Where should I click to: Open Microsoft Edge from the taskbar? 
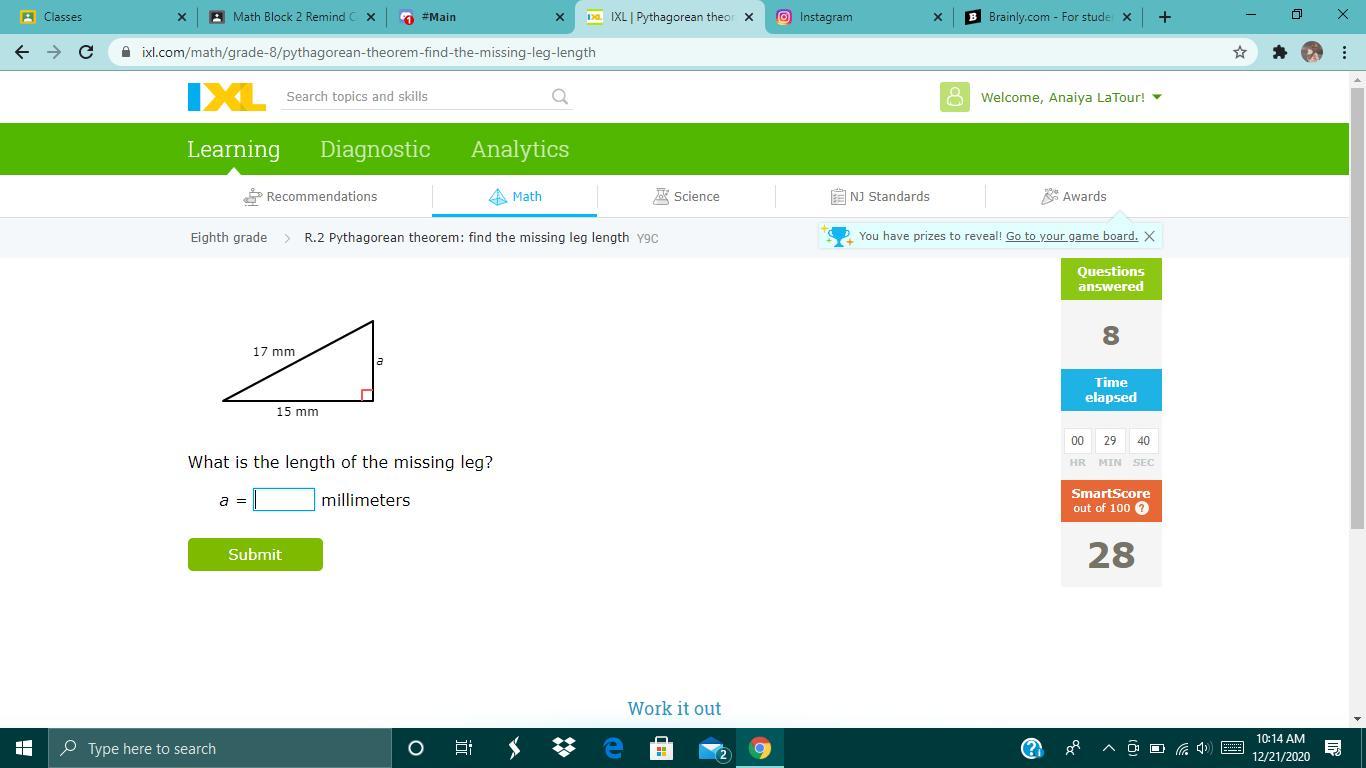[613, 748]
